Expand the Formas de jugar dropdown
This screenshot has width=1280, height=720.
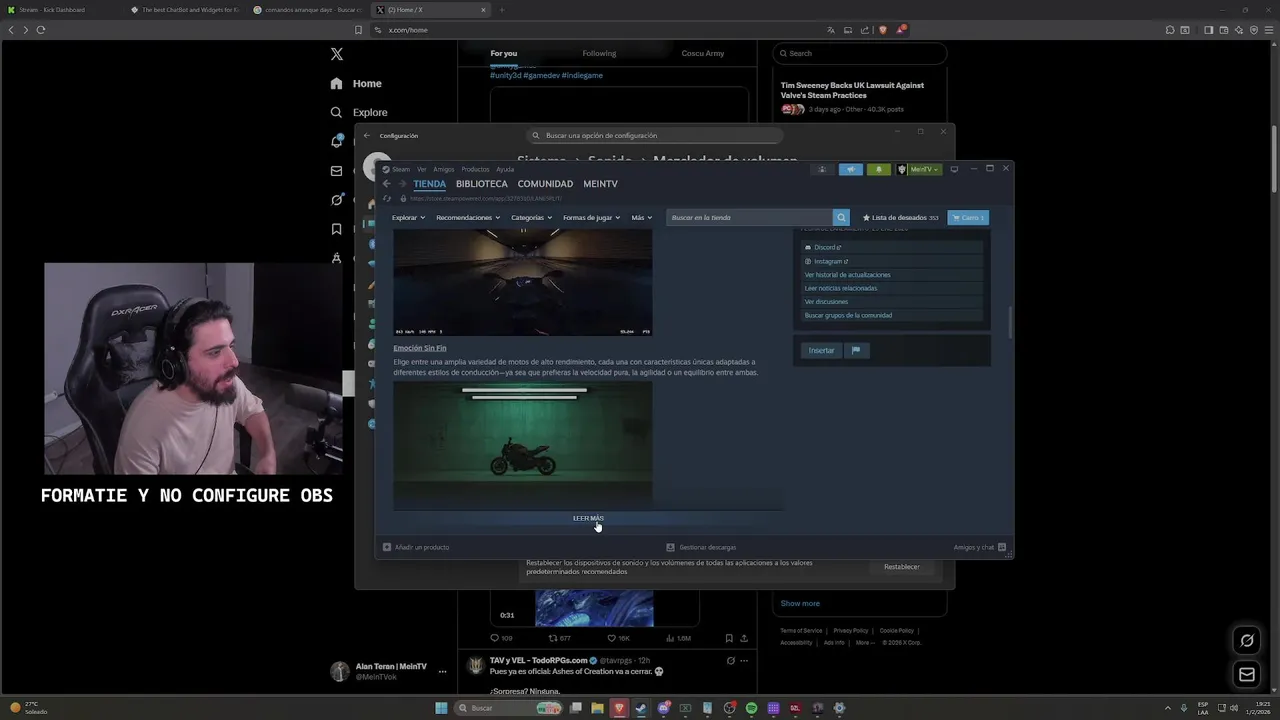(591, 217)
